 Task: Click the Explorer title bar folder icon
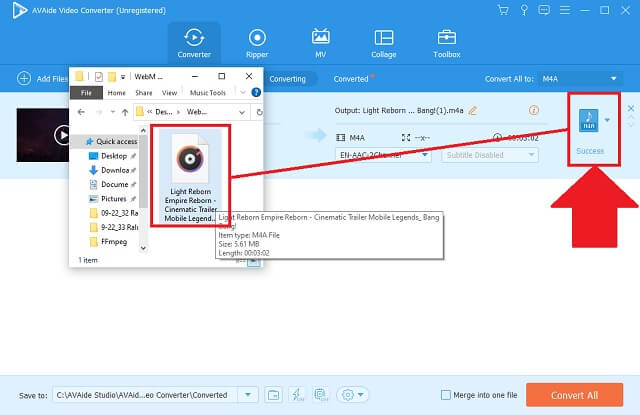click(x=79, y=76)
